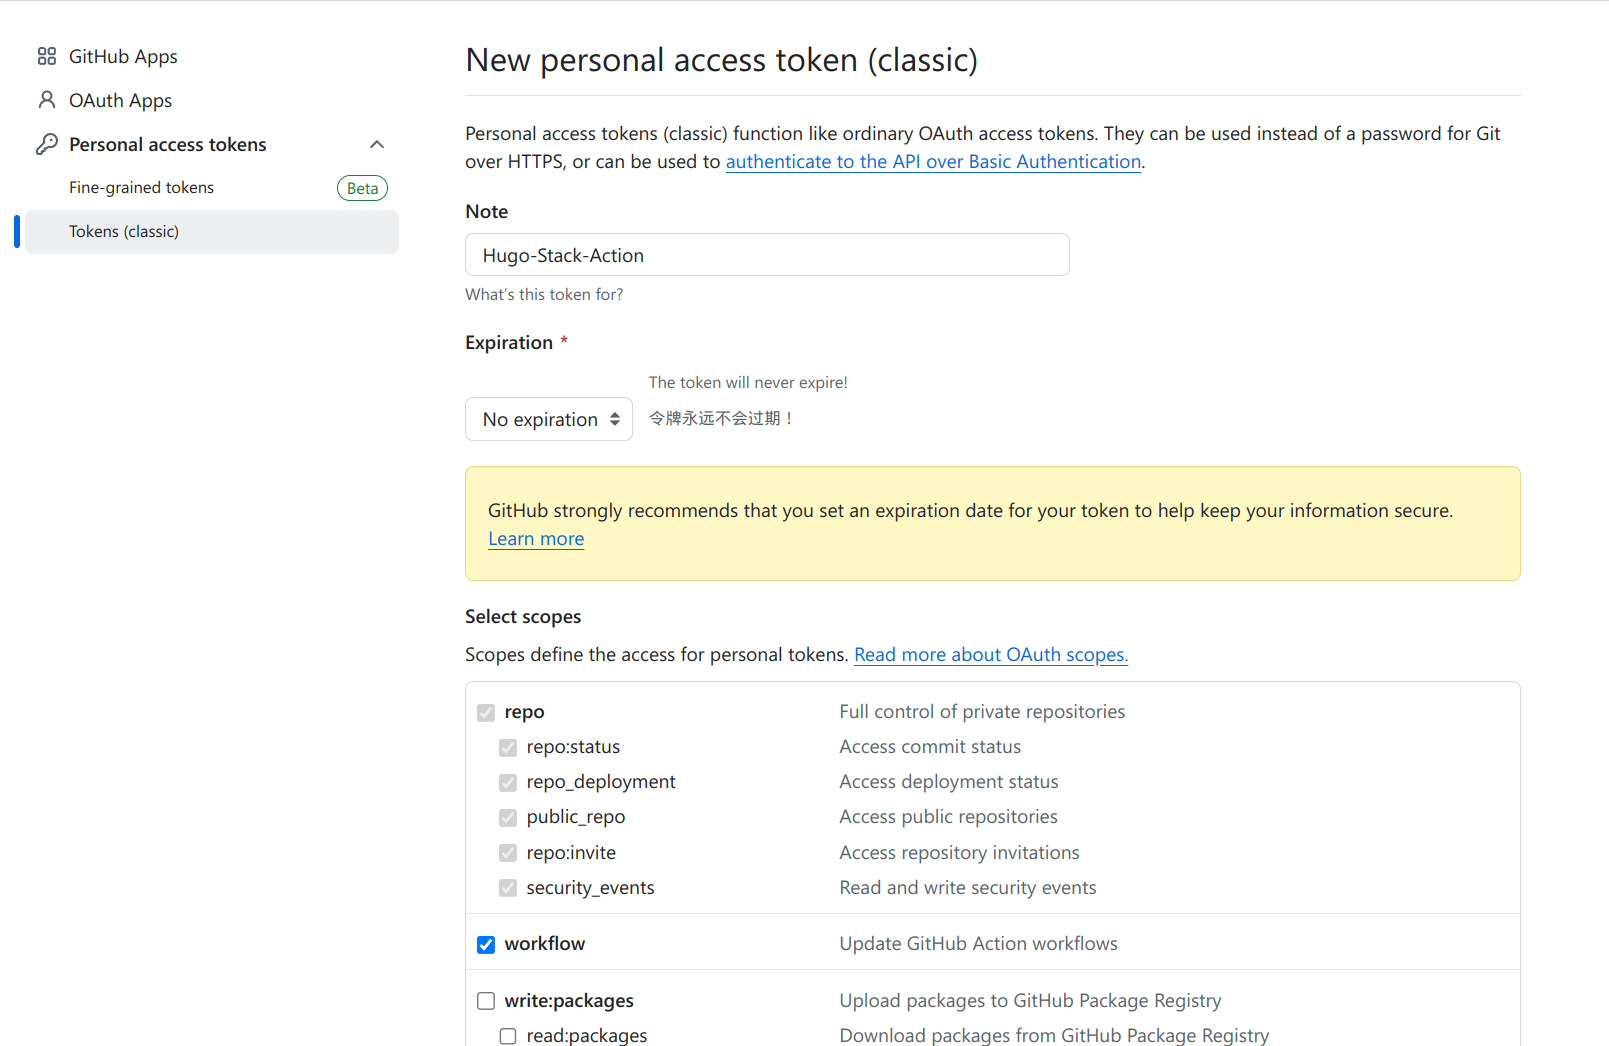The width and height of the screenshot is (1609, 1046).
Task: Click the OAuth Apps person icon
Action: [x=47, y=100]
